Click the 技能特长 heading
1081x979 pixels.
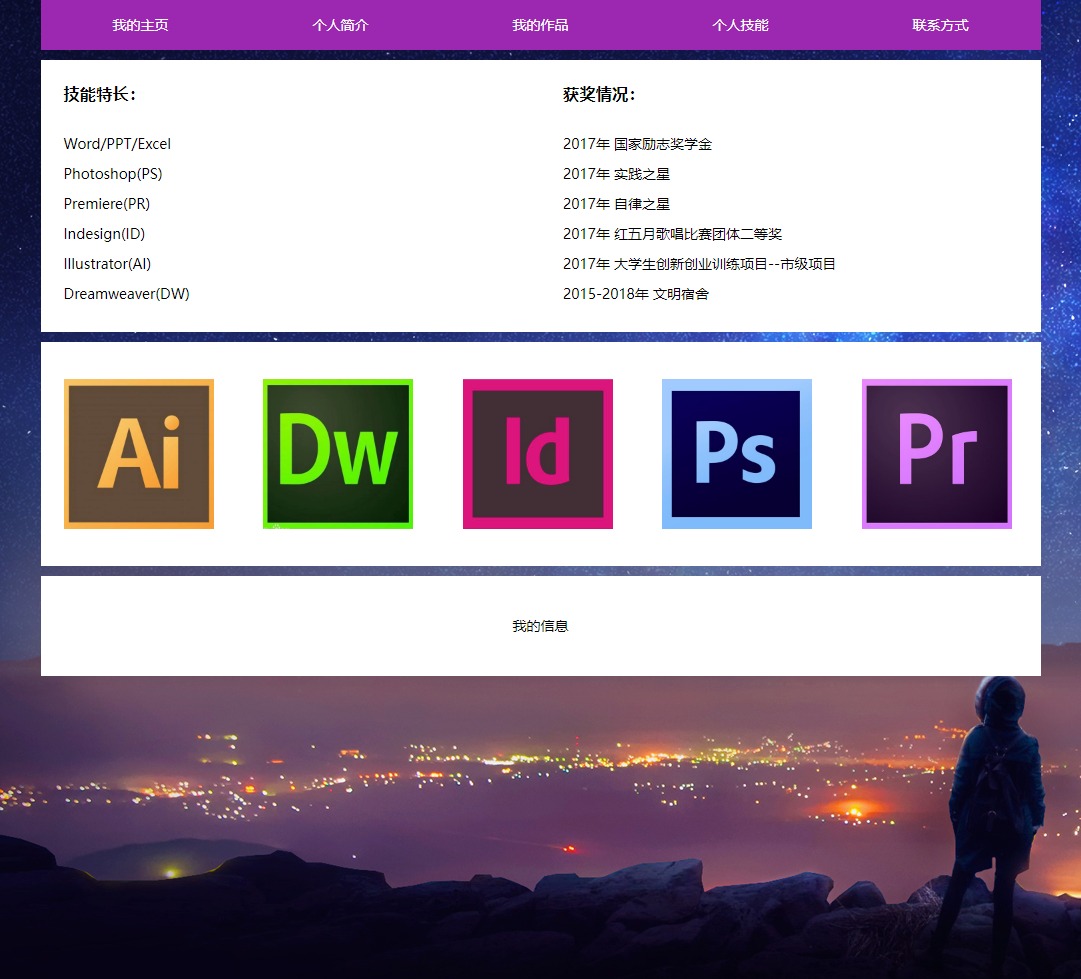click(x=100, y=95)
